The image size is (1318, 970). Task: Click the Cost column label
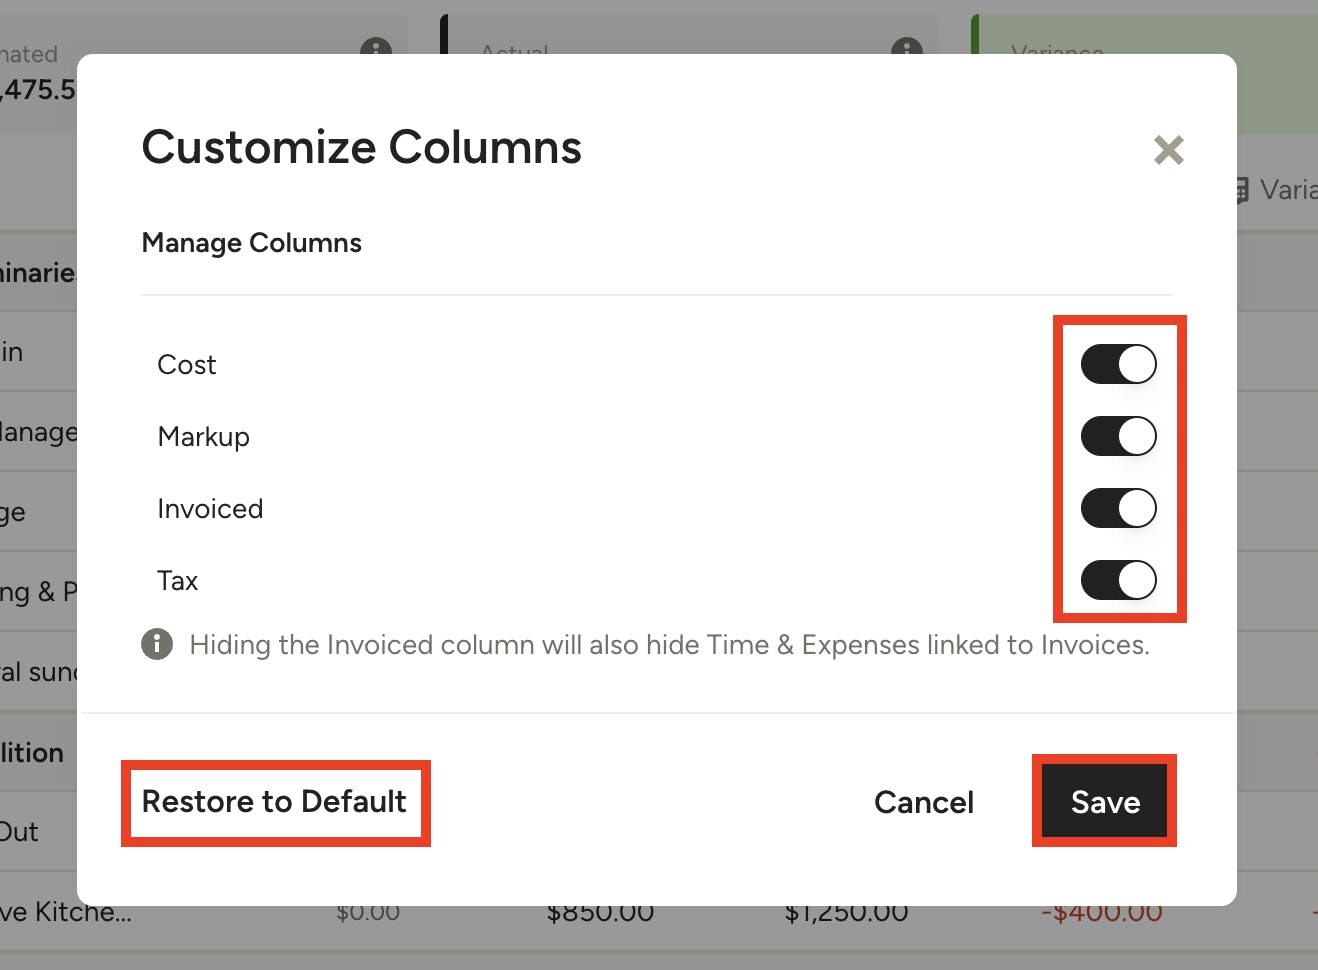(187, 365)
